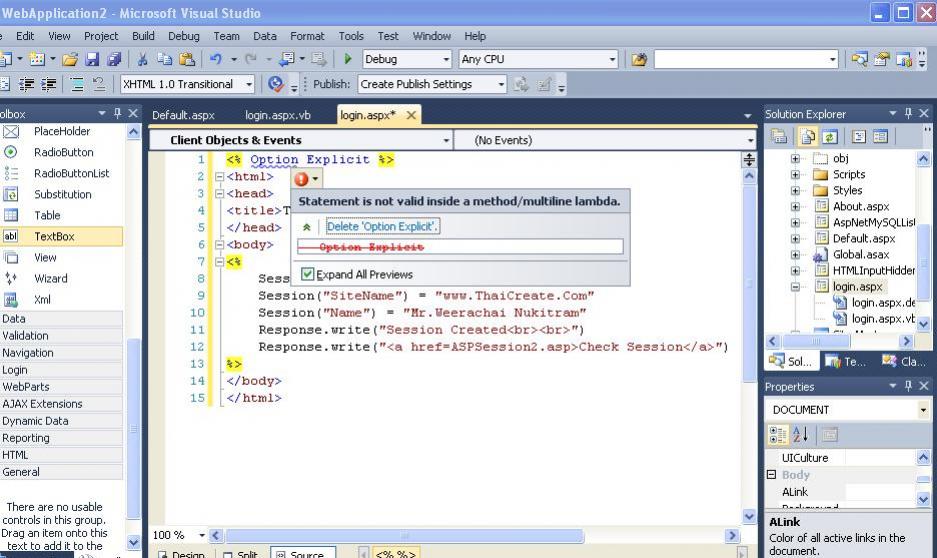This screenshot has height=558, width=937.
Task: Toggle Expand All Previews checkbox
Action: (x=307, y=274)
